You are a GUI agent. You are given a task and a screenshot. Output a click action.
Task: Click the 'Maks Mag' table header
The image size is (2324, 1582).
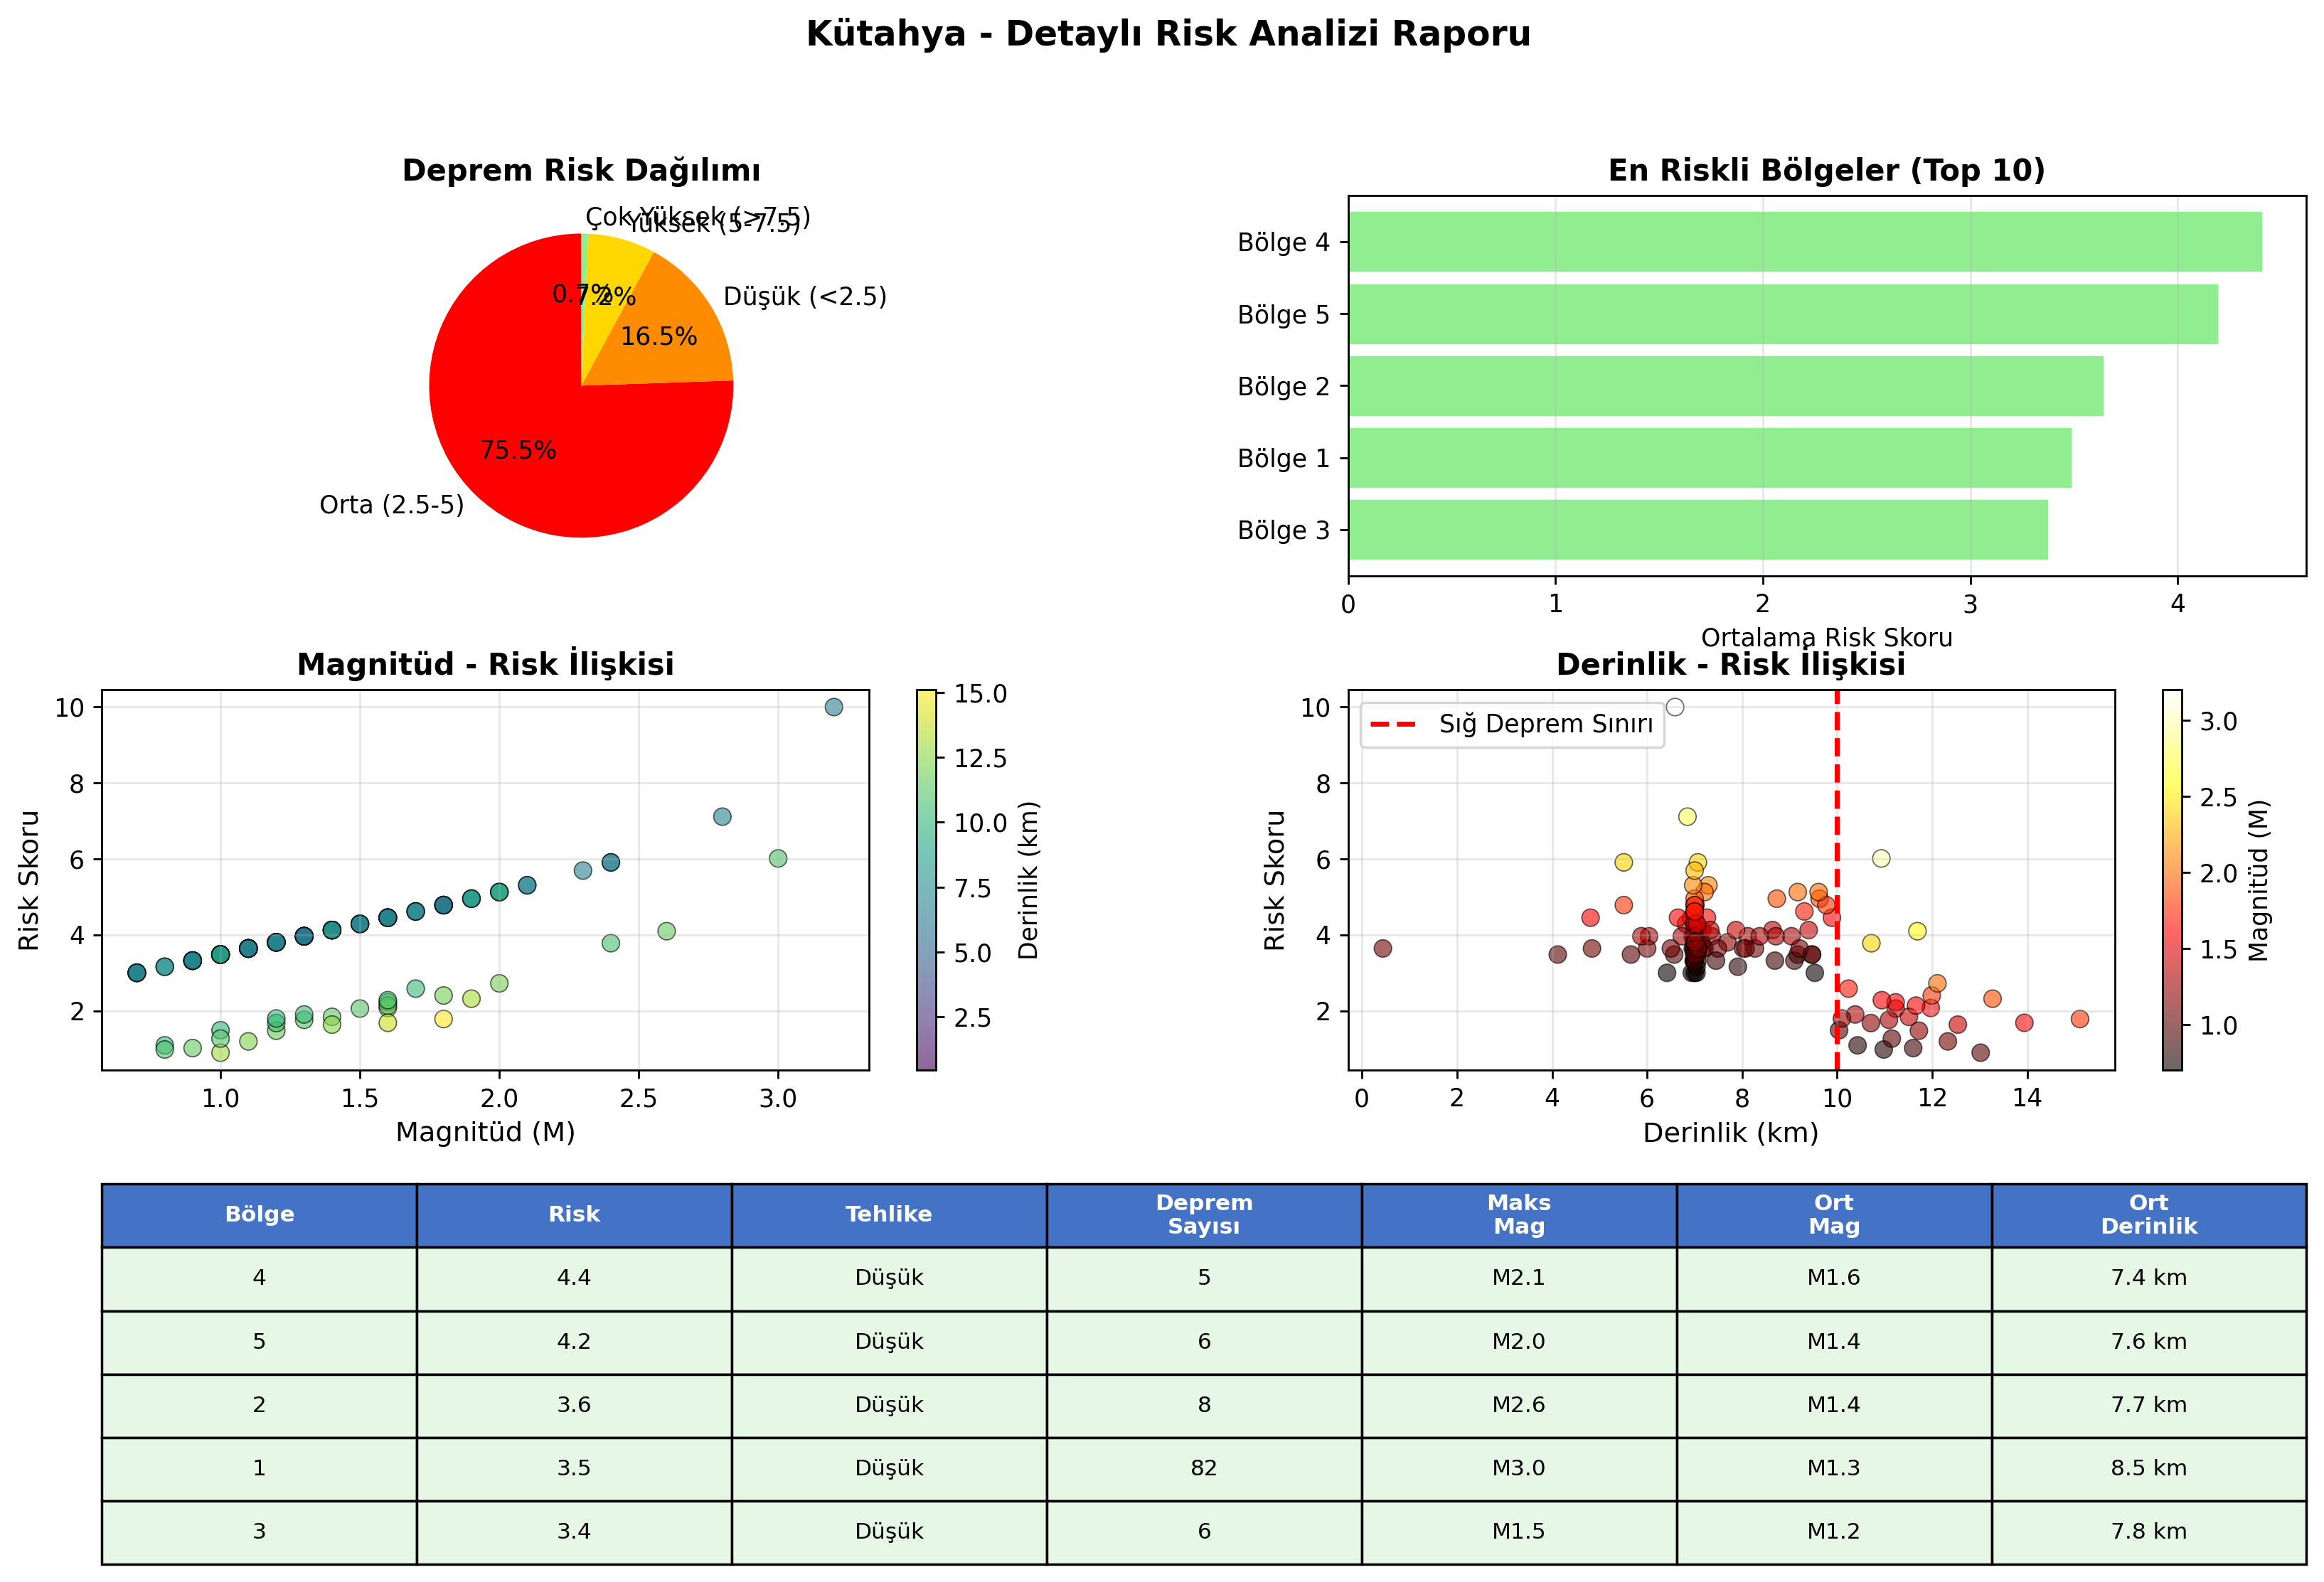tap(1519, 1215)
